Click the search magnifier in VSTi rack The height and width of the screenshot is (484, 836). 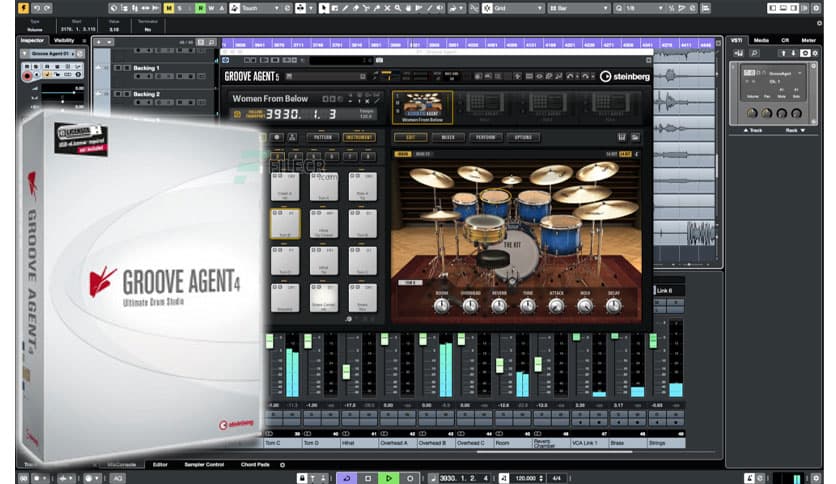click(754, 53)
